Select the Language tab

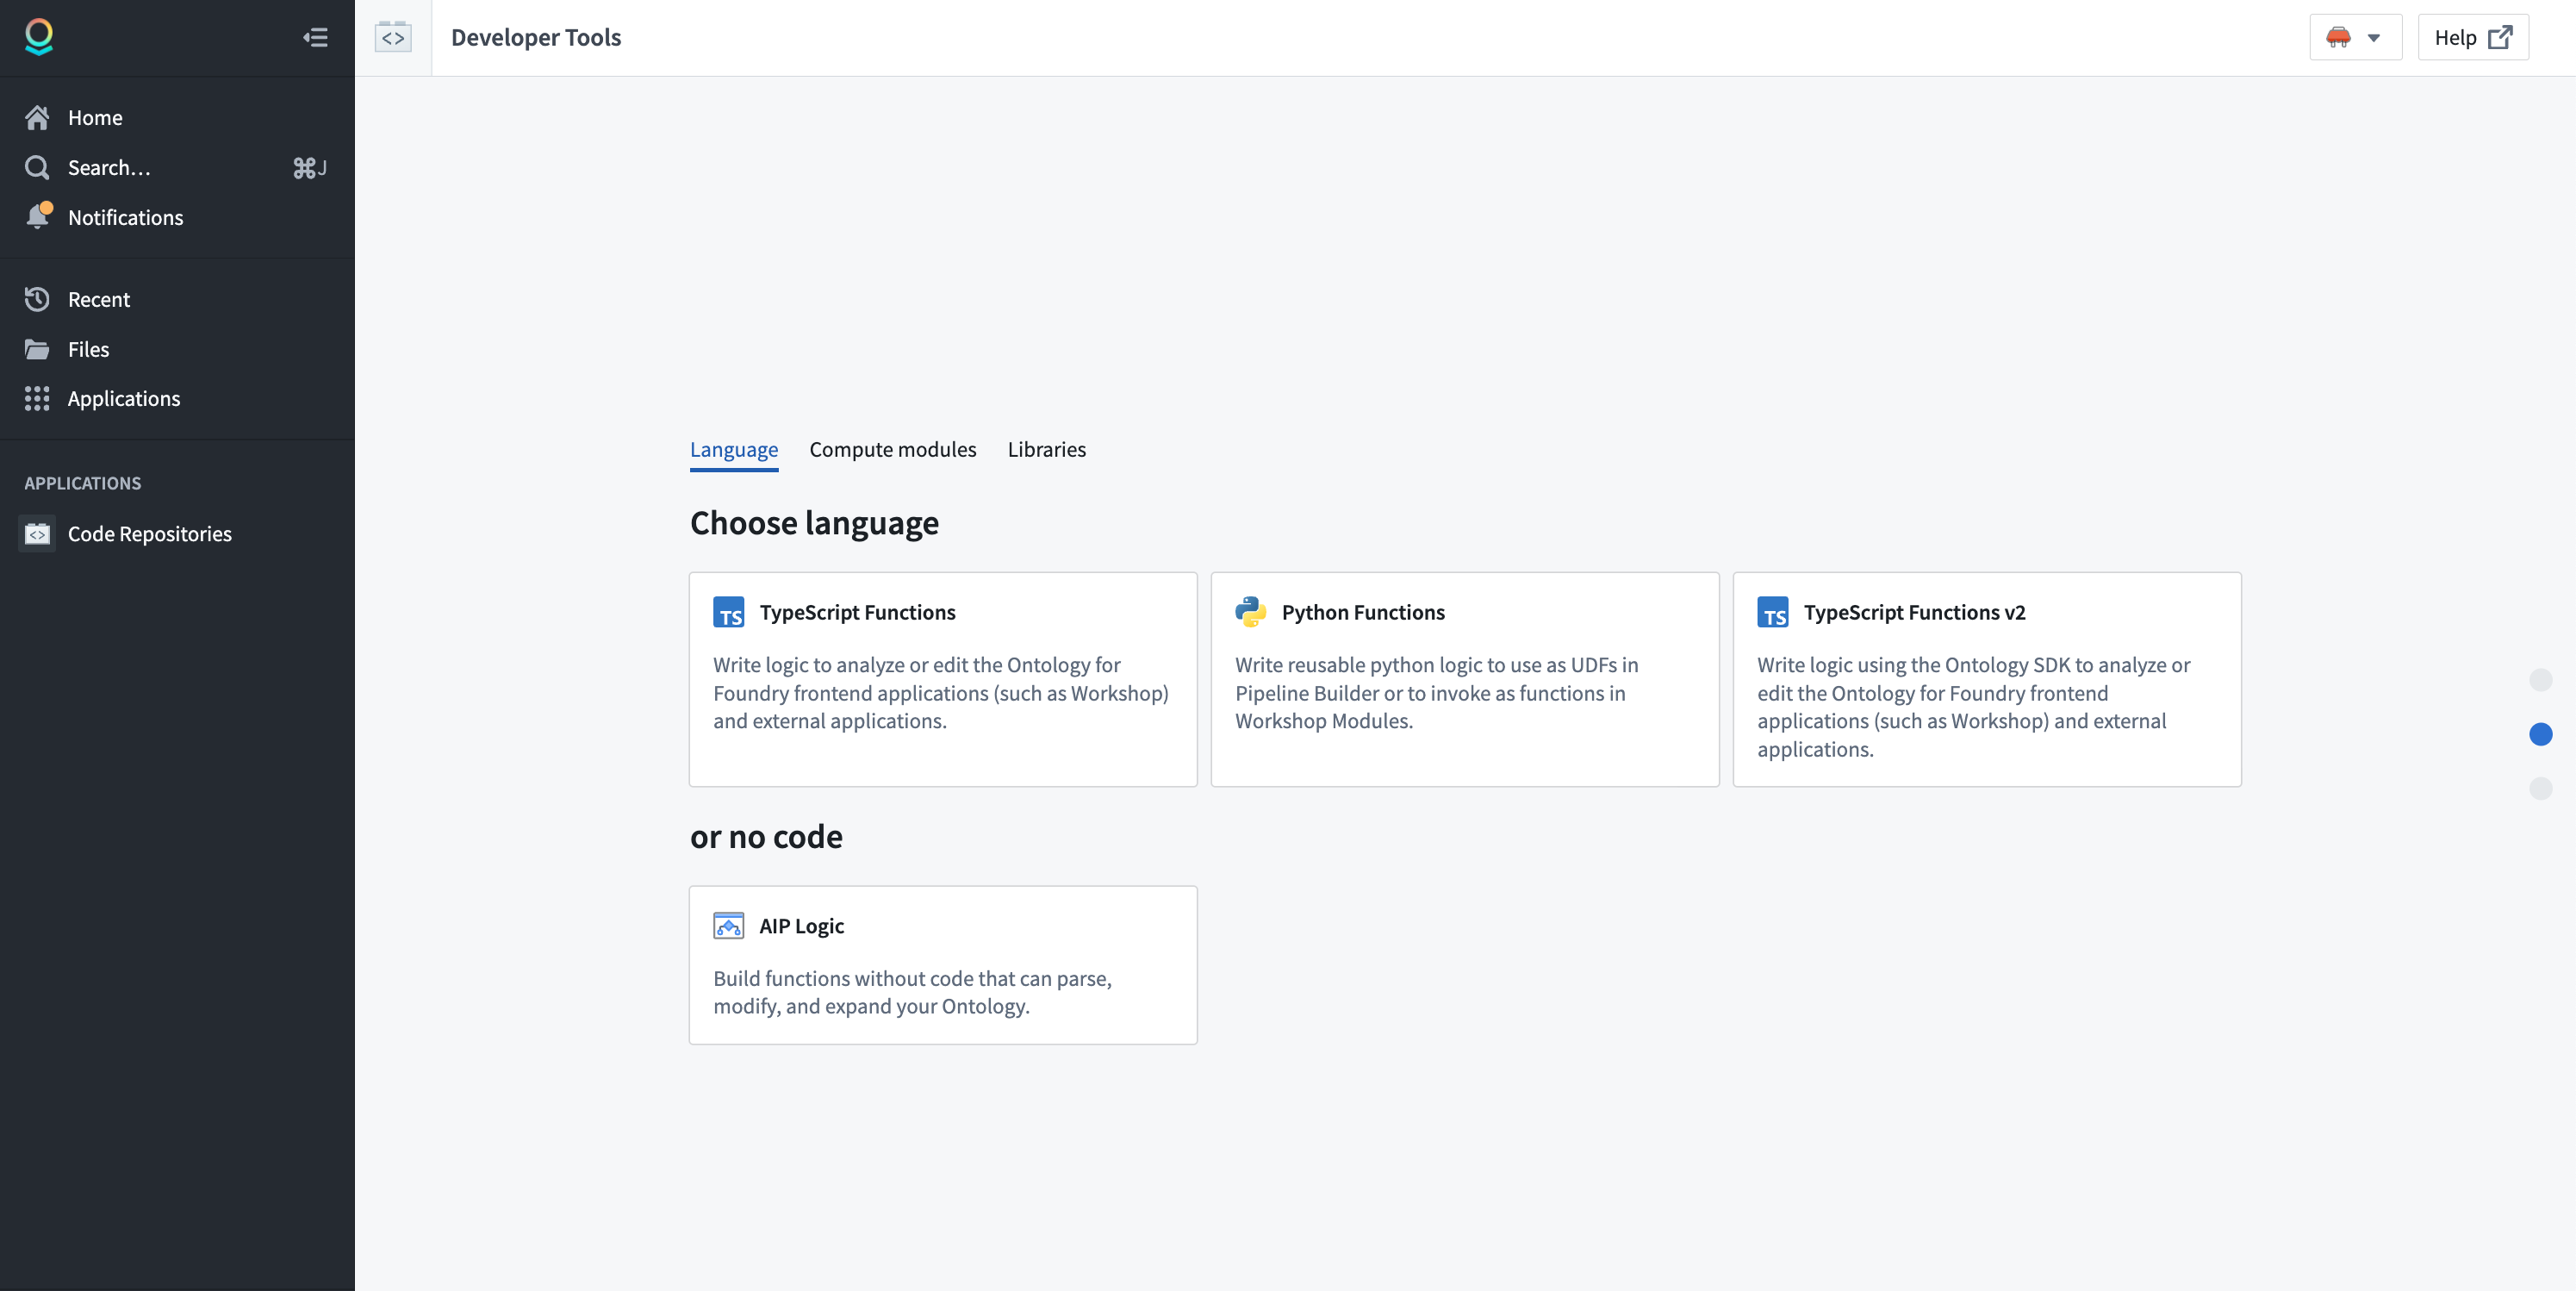(x=733, y=449)
